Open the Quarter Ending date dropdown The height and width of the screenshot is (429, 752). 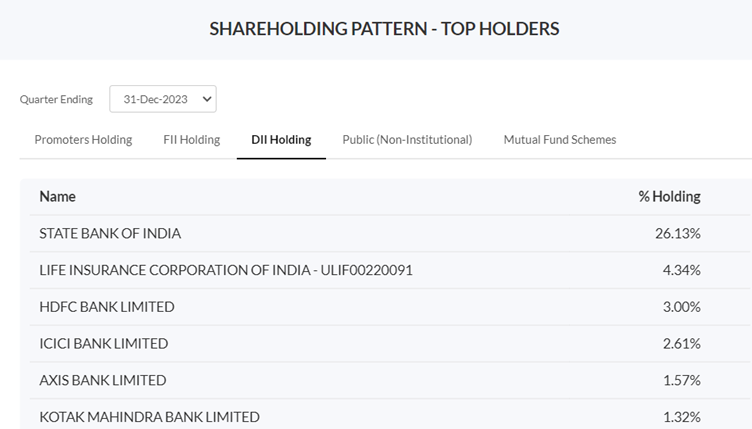point(163,99)
